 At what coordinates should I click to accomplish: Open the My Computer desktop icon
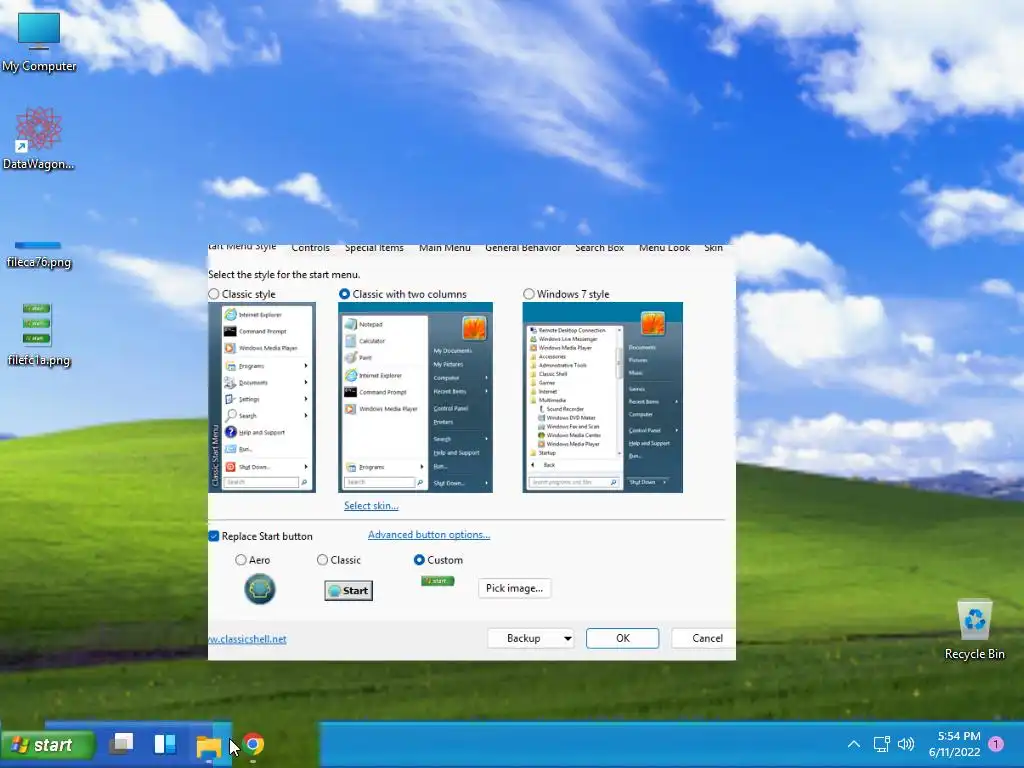(x=39, y=42)
